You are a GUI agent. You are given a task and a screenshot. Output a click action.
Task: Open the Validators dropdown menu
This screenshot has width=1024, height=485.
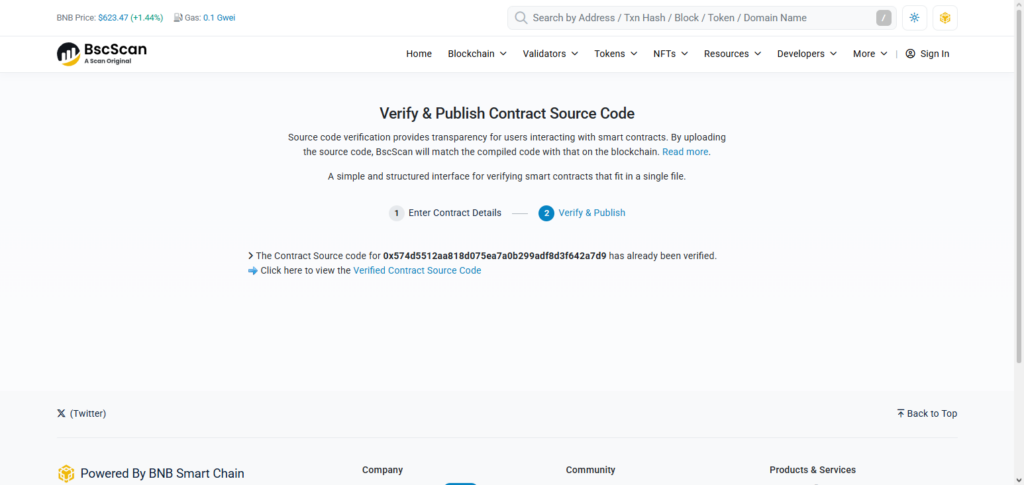(x=550, y=54)
